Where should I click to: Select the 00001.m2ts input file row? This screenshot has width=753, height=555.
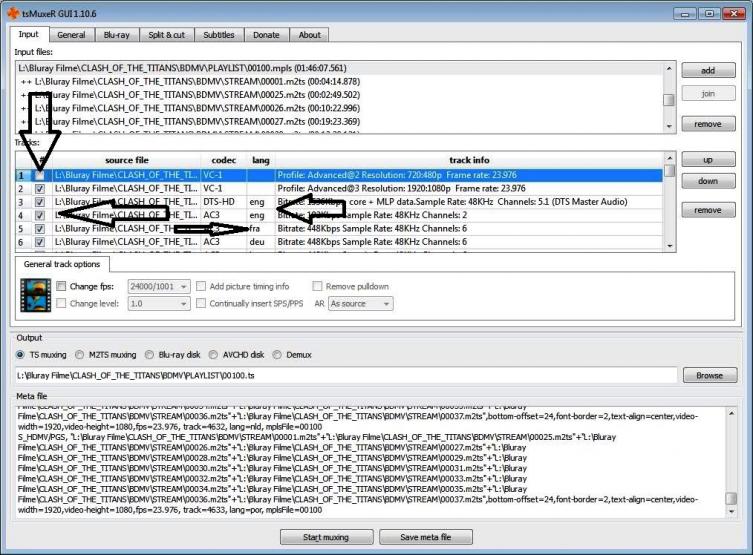pos(339,82)
